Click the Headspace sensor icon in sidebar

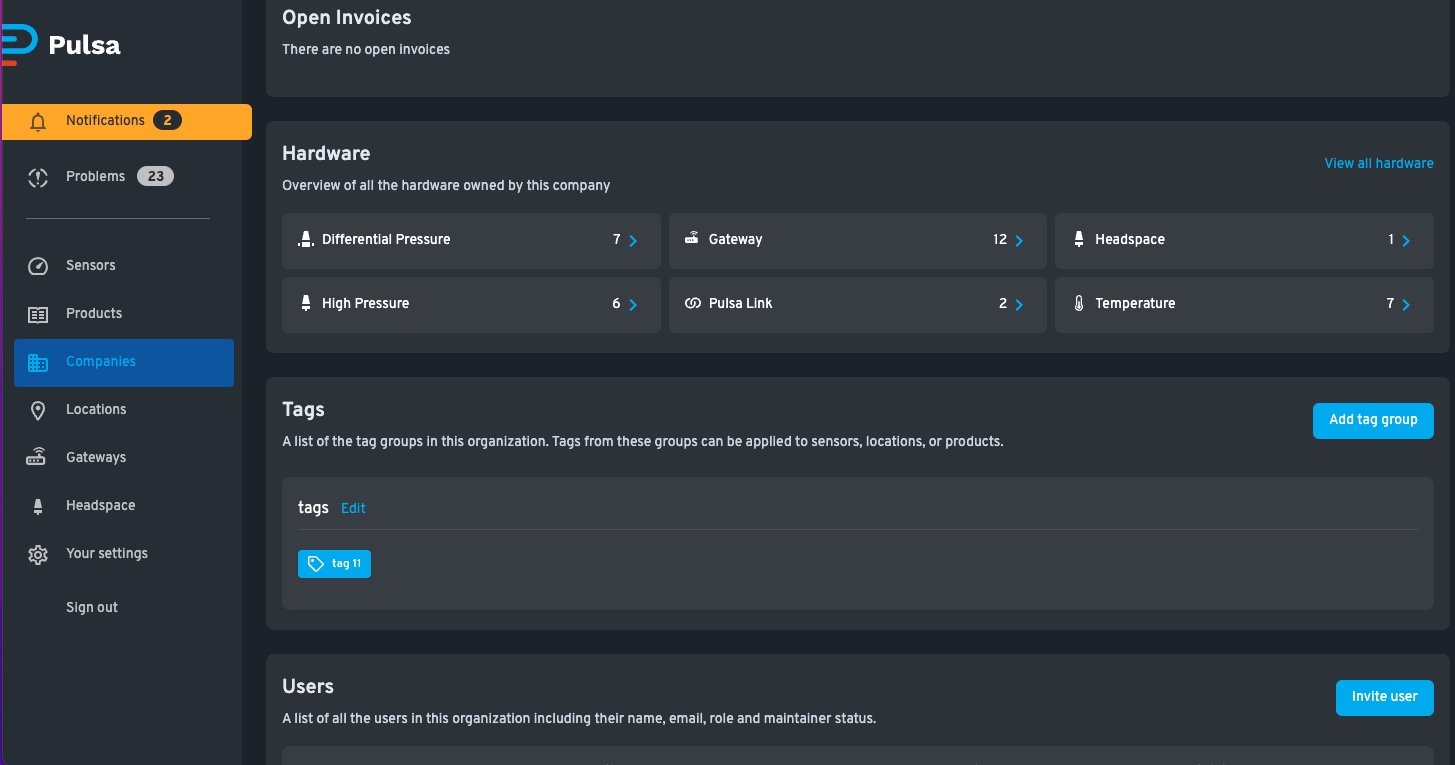(x=38, y=506)
